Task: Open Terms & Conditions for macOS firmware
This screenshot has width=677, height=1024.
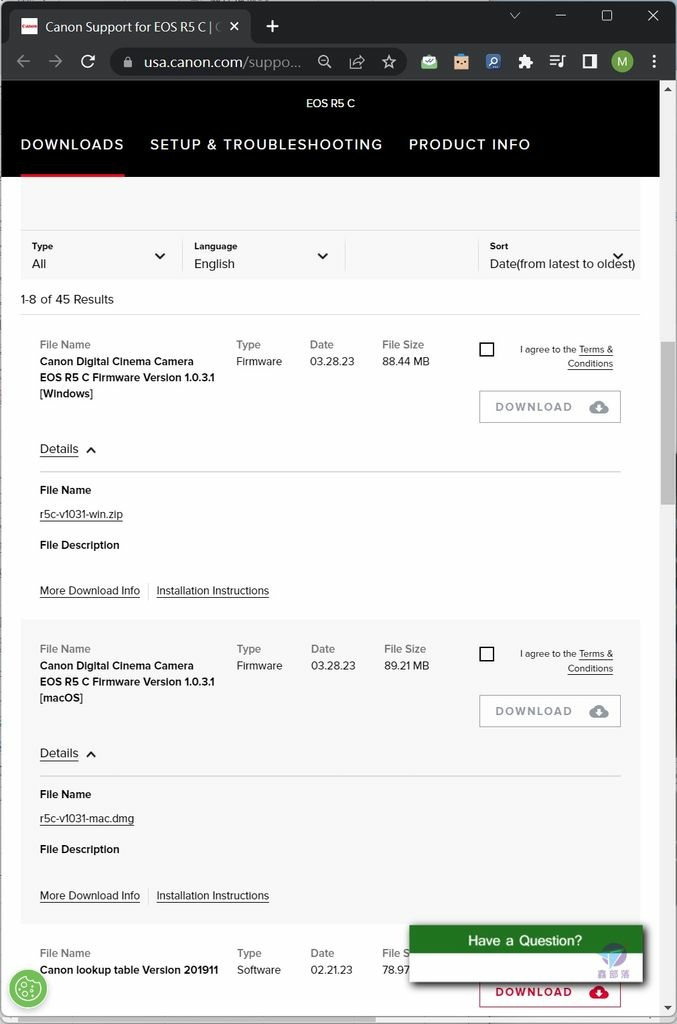Action: click(x=591, y=661)
